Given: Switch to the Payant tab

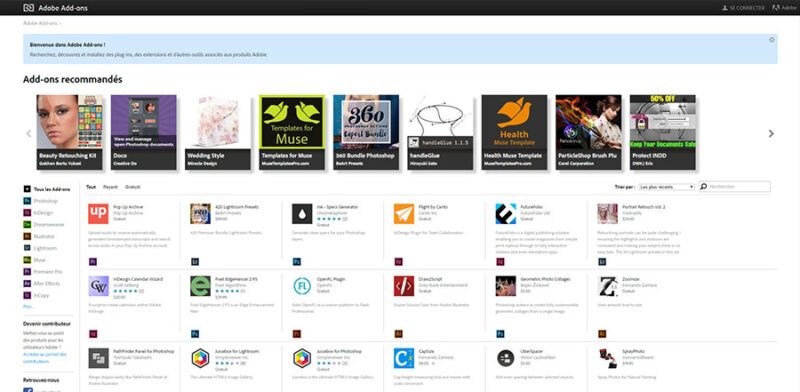Looking at the screenshot, I should 110,187.
